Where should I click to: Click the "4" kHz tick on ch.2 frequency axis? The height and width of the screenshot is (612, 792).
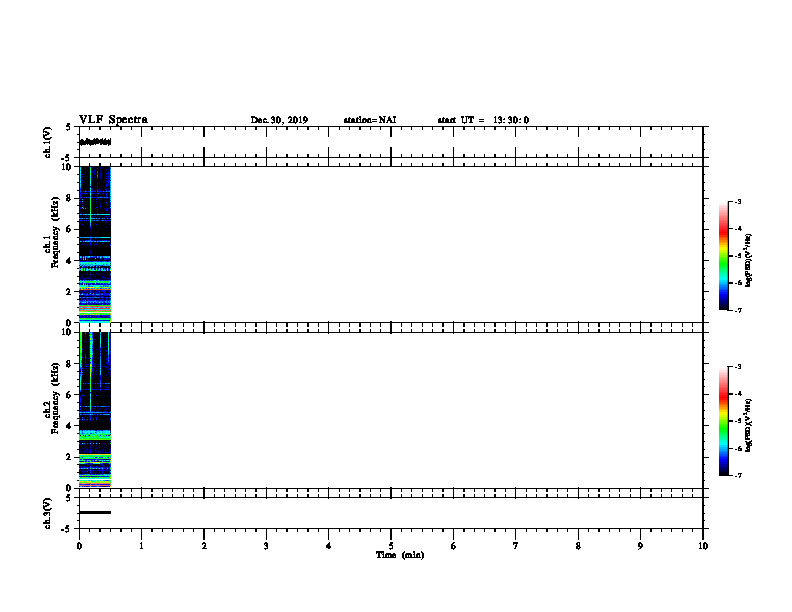coord(69,426)
